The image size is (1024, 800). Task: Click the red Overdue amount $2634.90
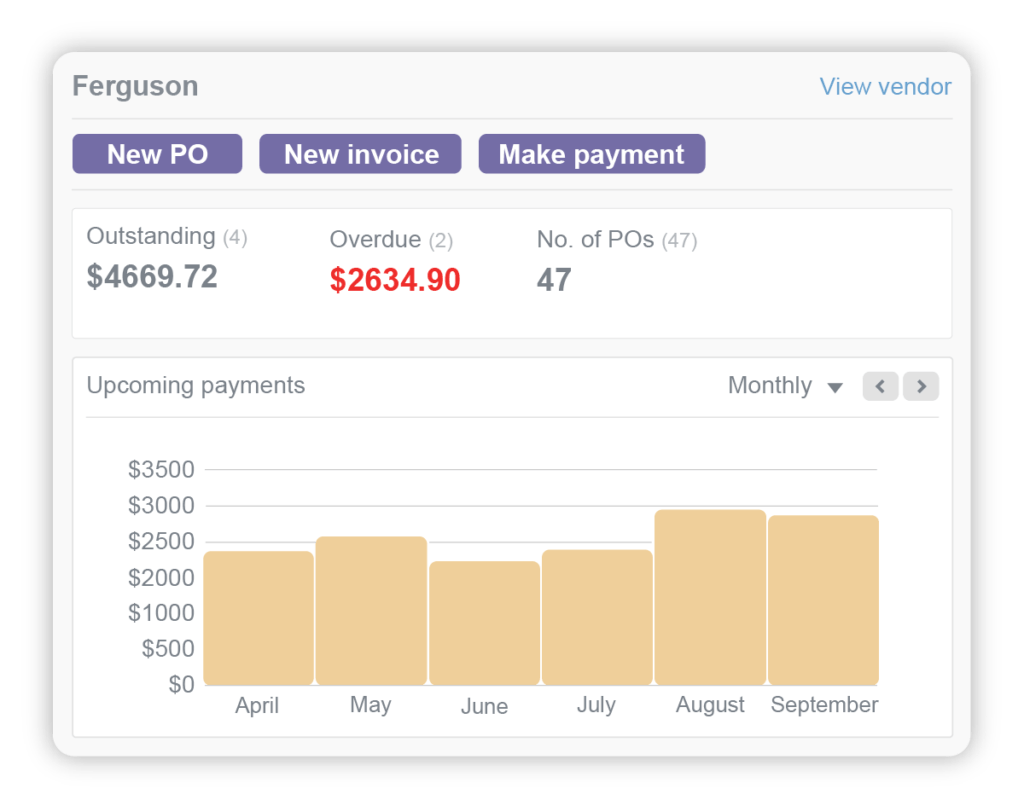coord(395,280)
